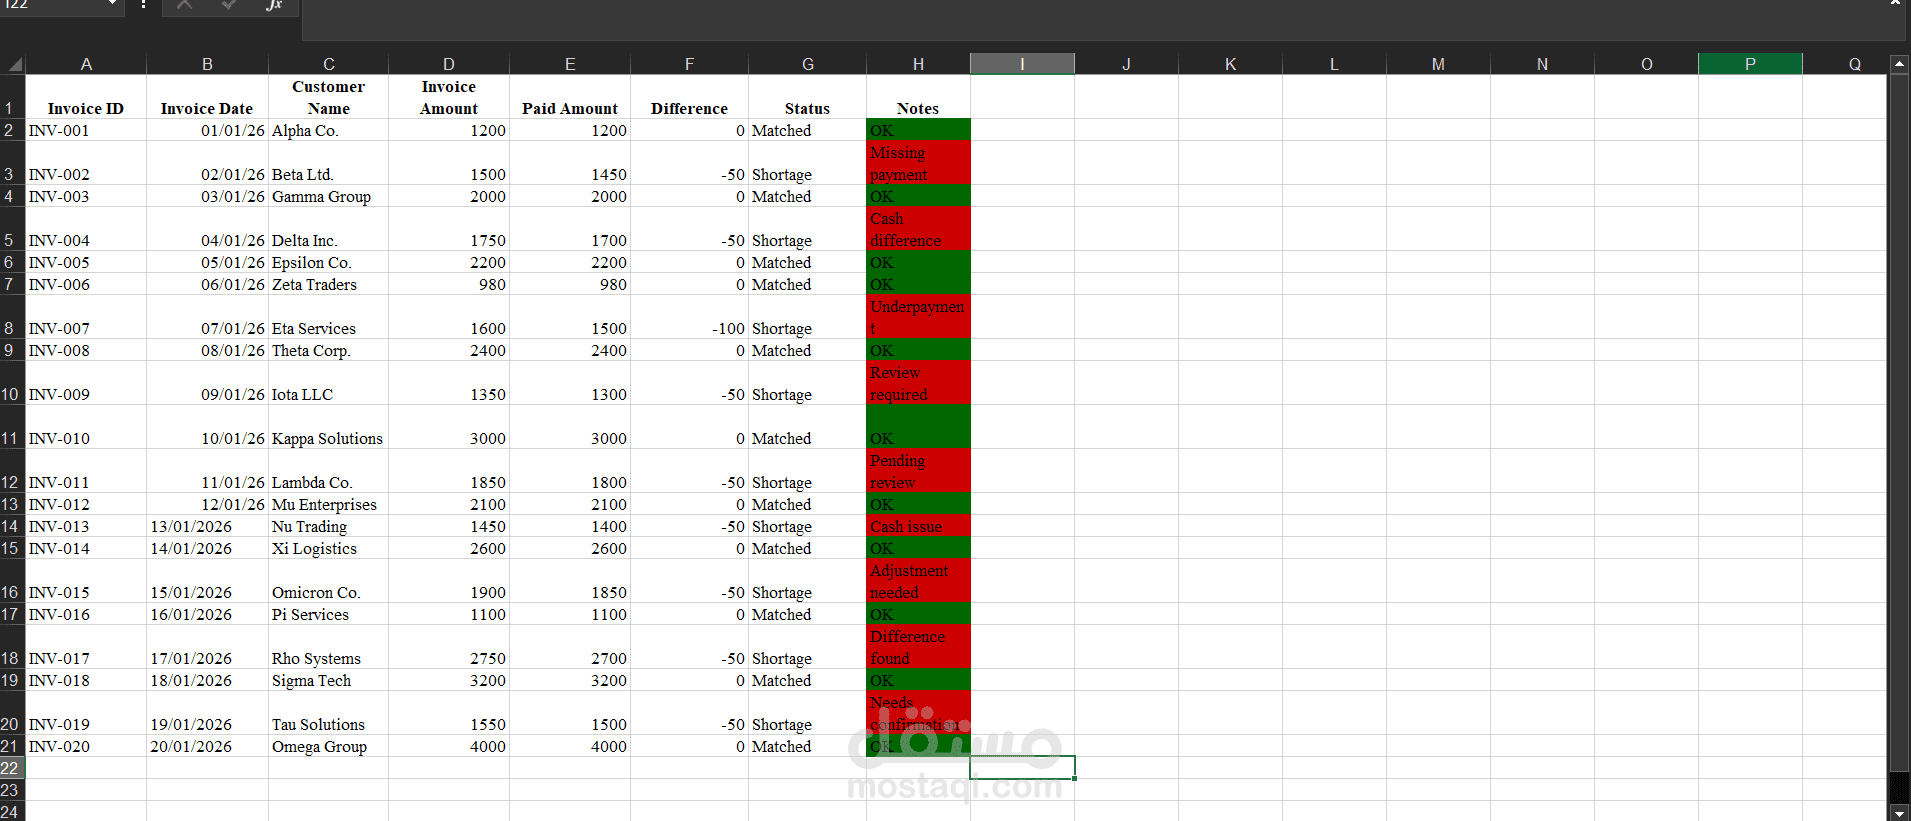Click the three-dot handle beside the Name Box
Viewport: 1911px width, 821px height.
point(144,5)
